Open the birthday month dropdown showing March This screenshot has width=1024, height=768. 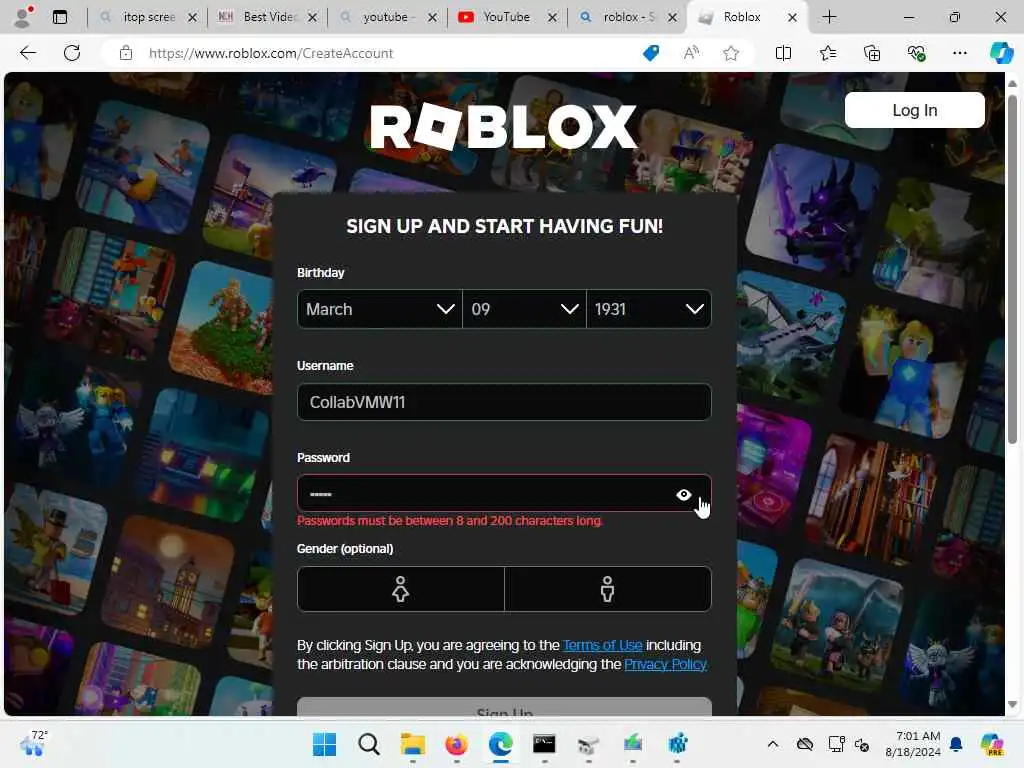coord(379,309)
